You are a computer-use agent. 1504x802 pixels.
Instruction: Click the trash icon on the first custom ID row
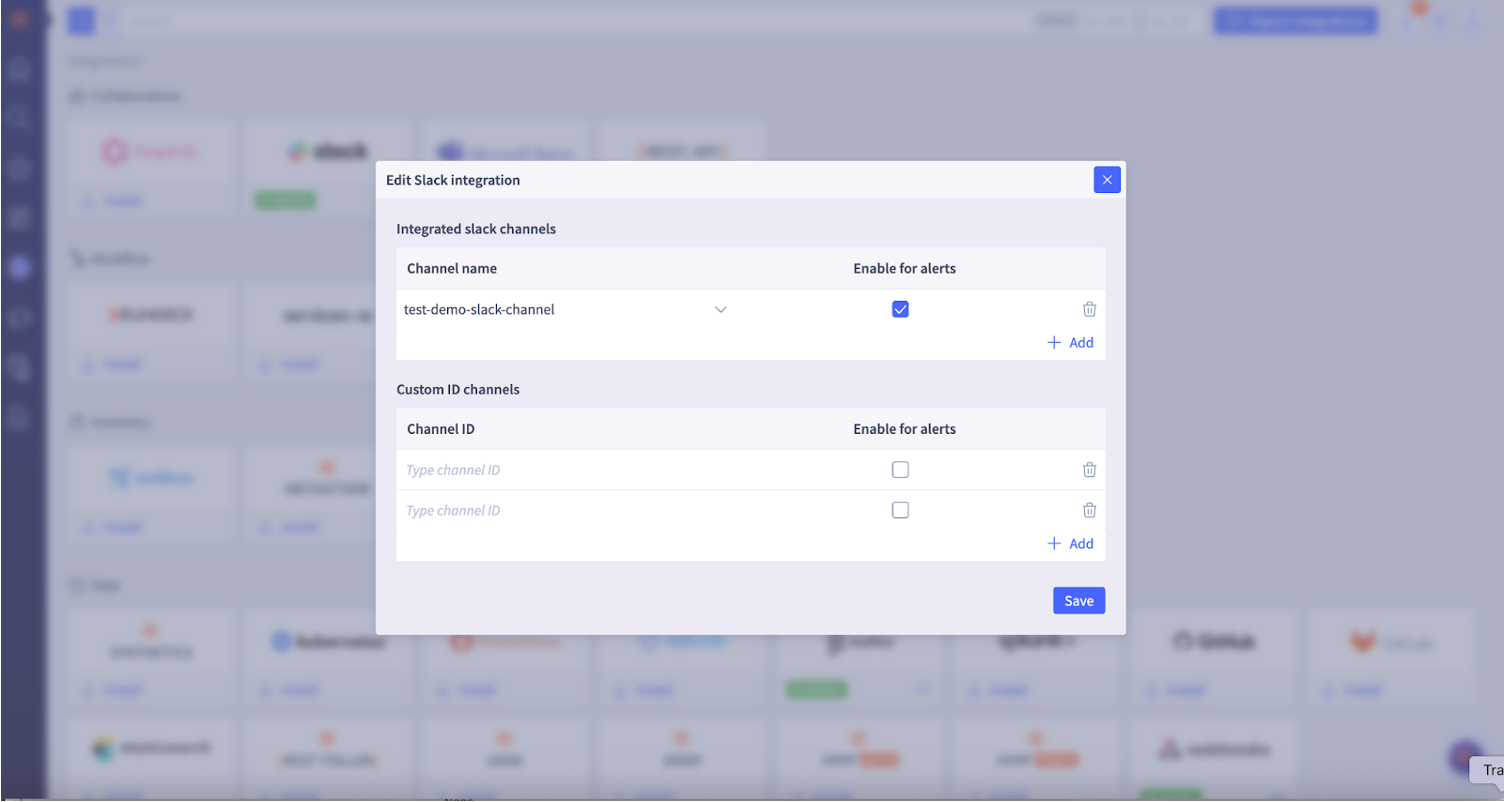point(1089,469)
